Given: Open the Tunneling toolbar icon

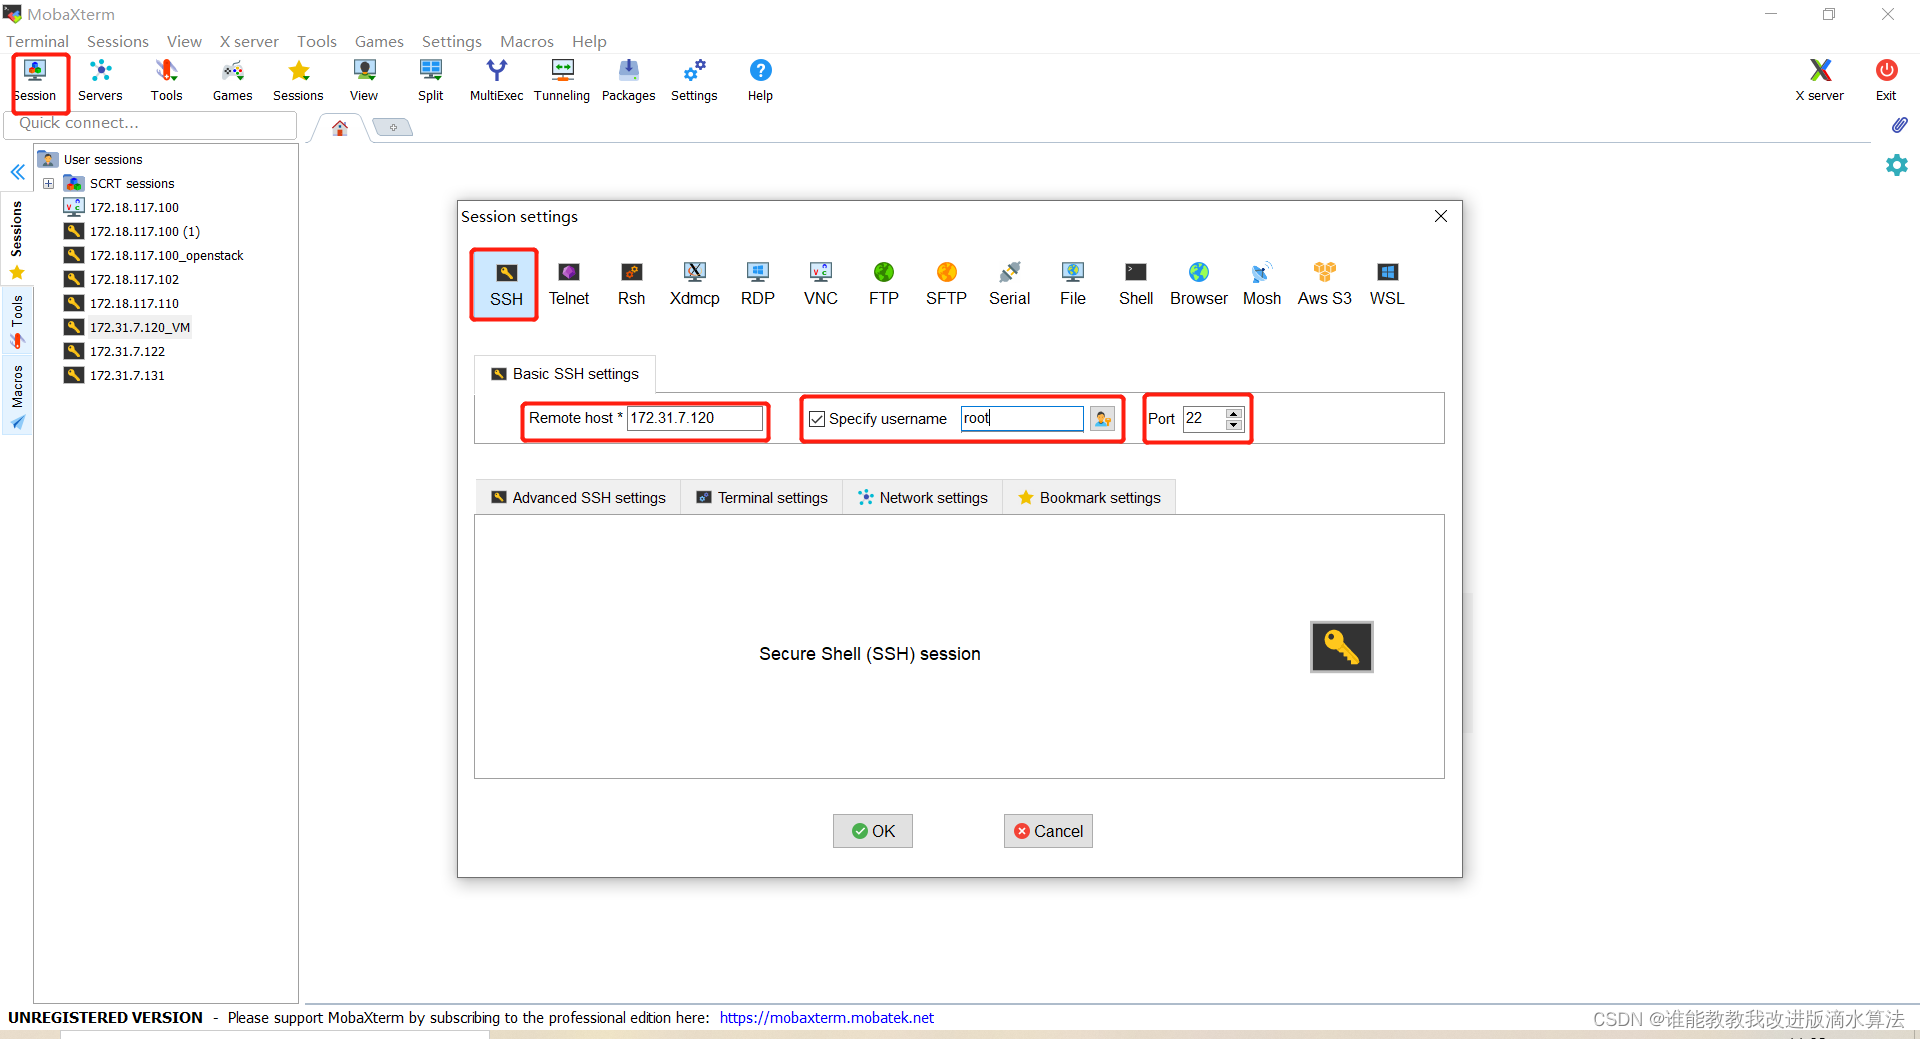Looking at the screenshot, I should pos(562,81).
